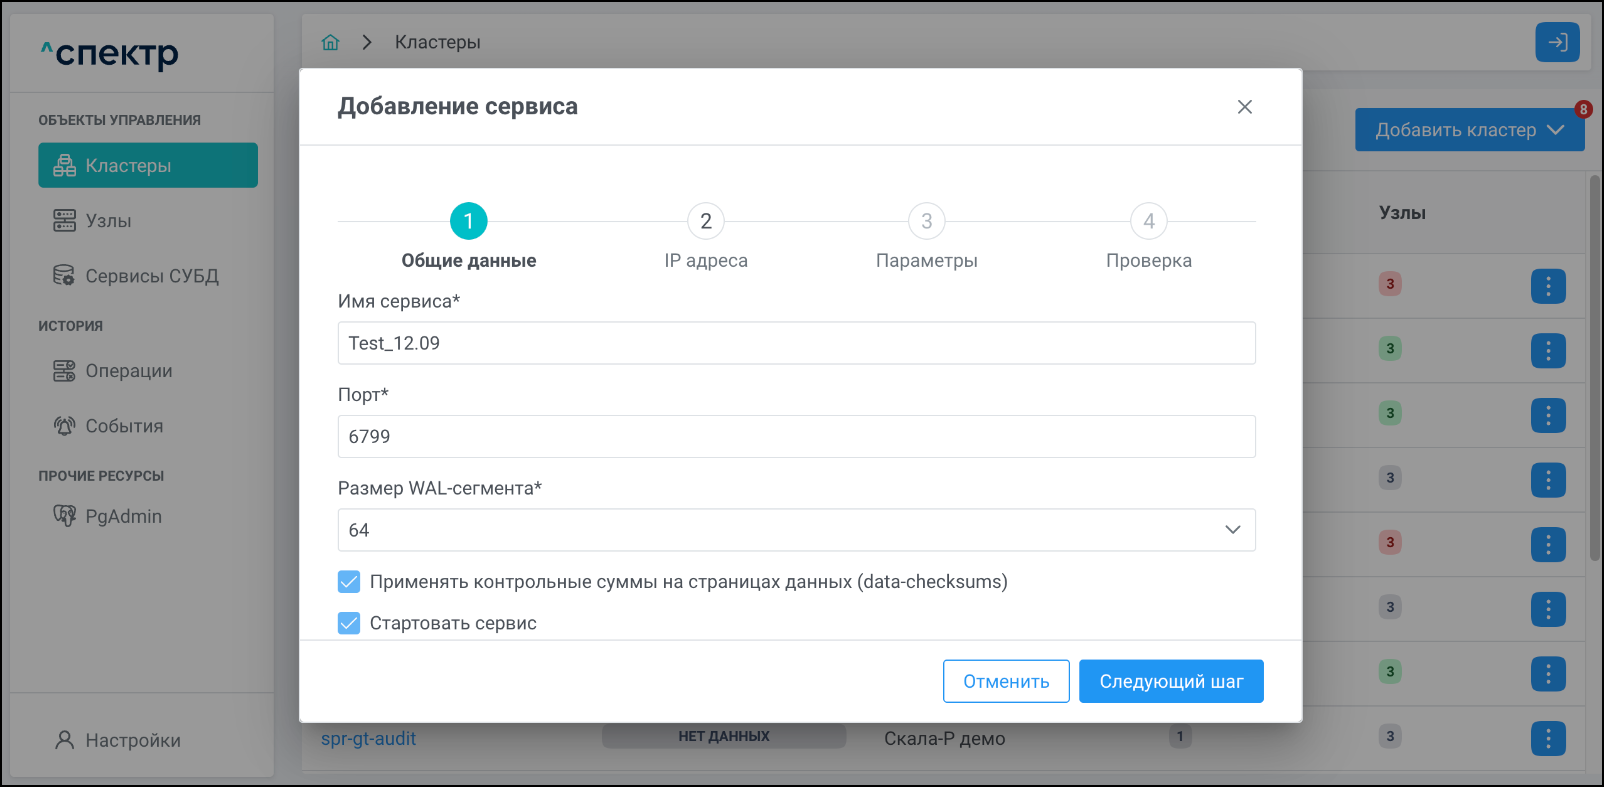Open Настройки user settings icon
The width and height of the screenshot is (1604, 788).
[64, 740]
